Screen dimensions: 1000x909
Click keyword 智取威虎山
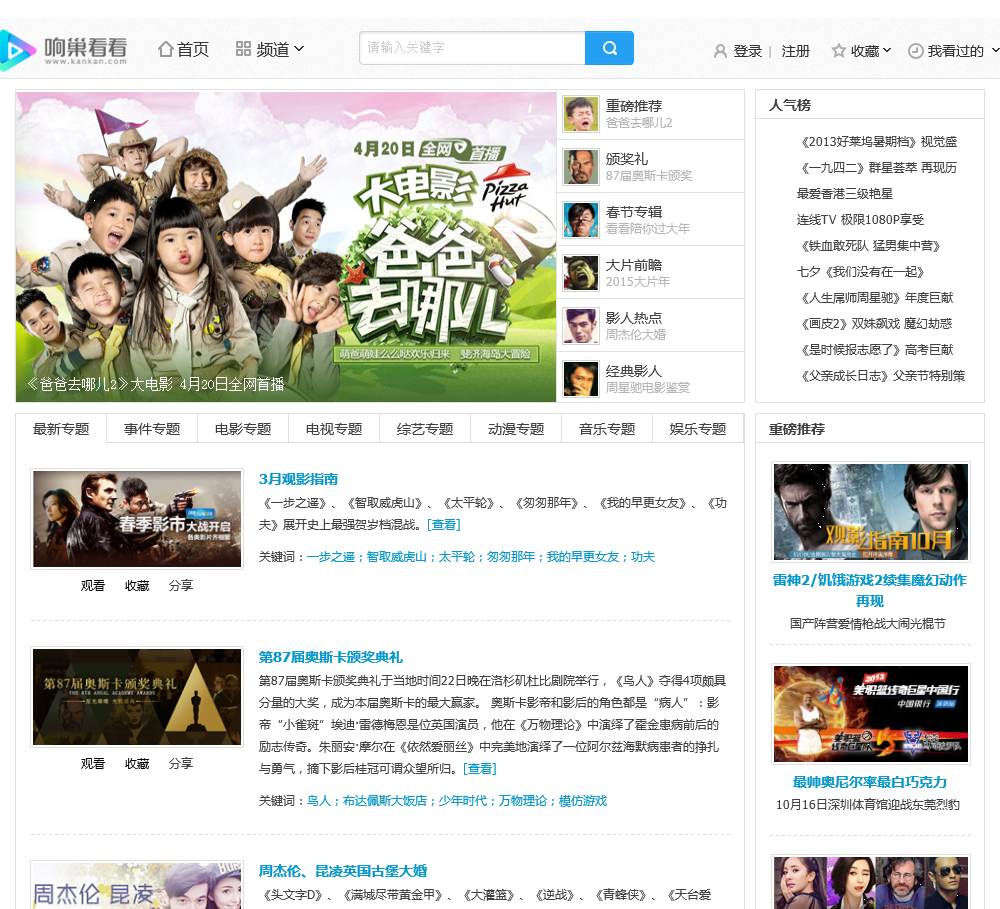click(396, 557)
